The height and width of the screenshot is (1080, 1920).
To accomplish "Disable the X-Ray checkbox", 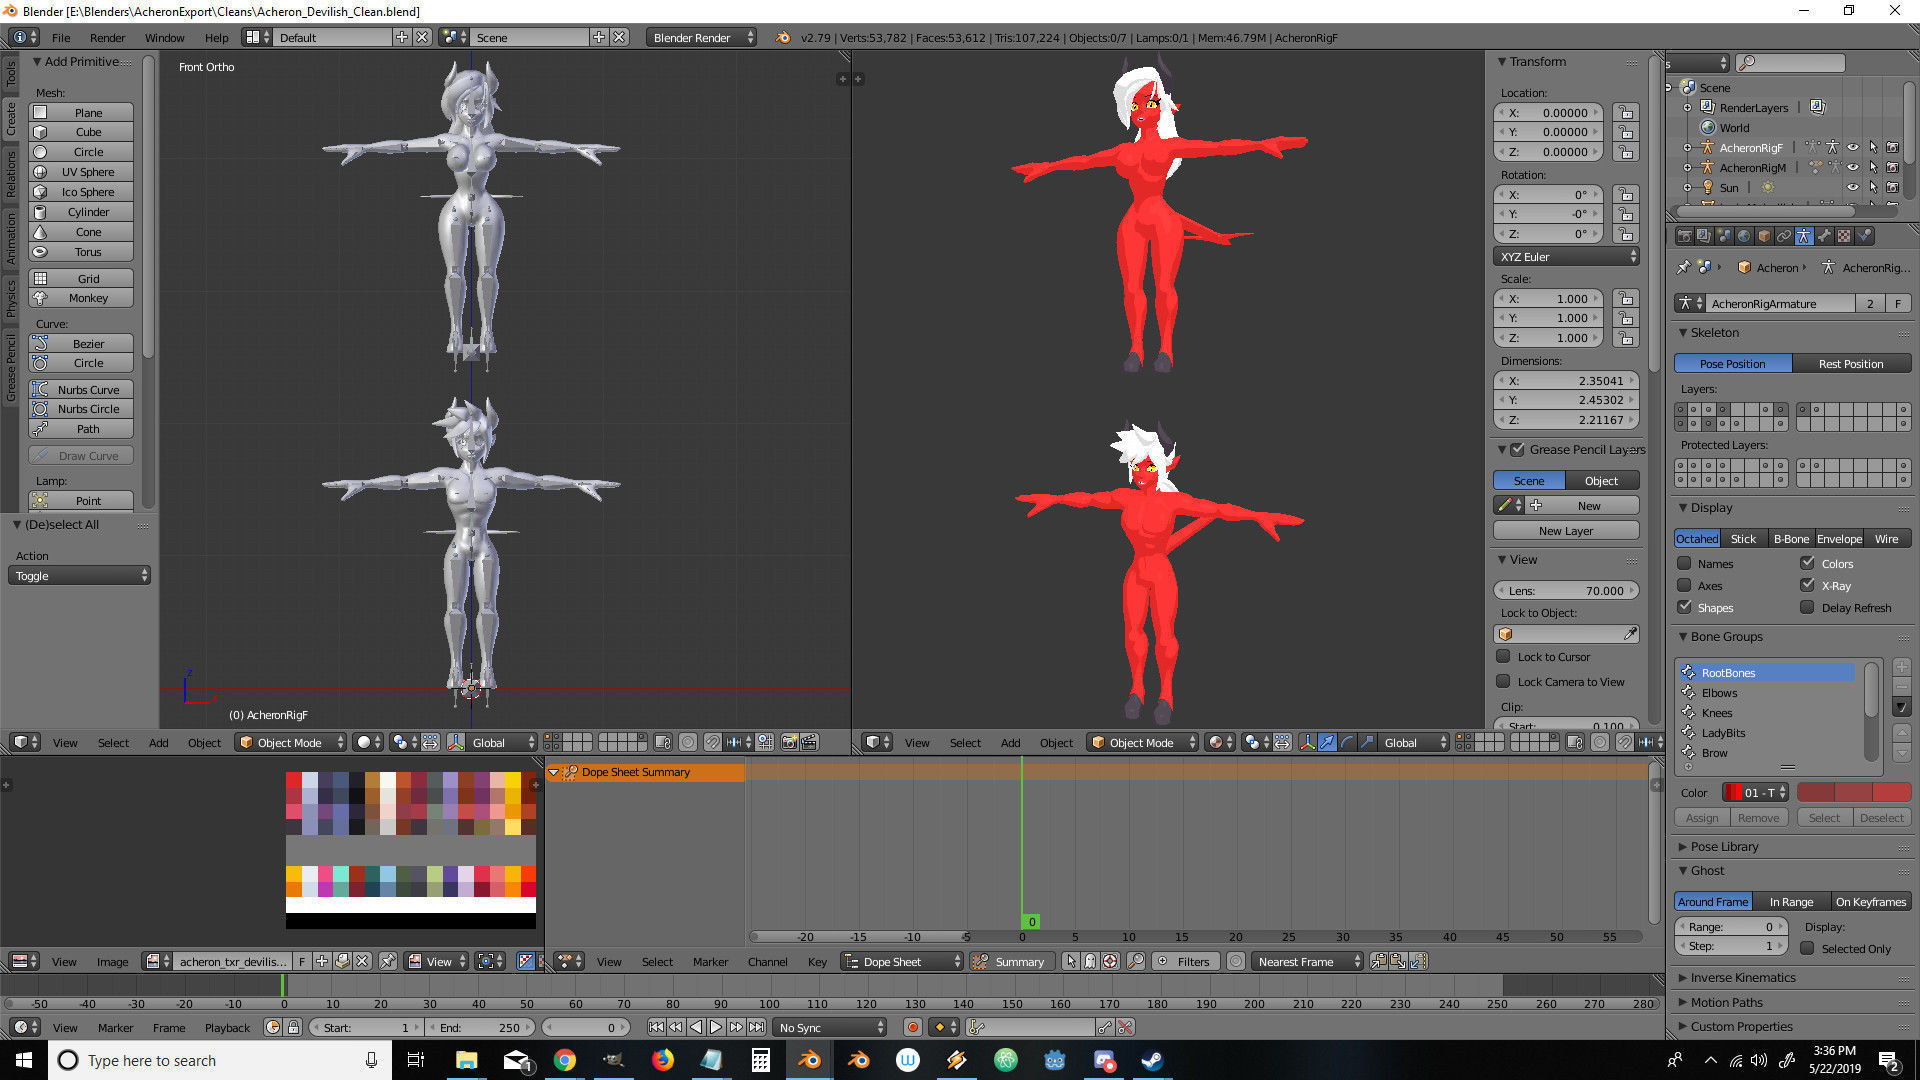I will point(1807,585).
